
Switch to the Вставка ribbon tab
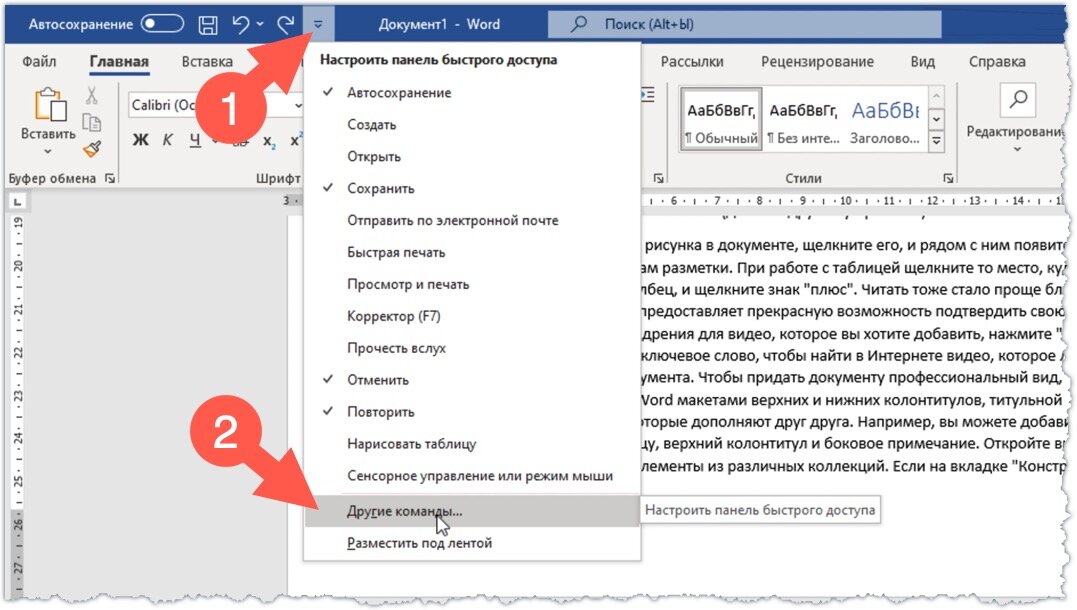[207, 61]
